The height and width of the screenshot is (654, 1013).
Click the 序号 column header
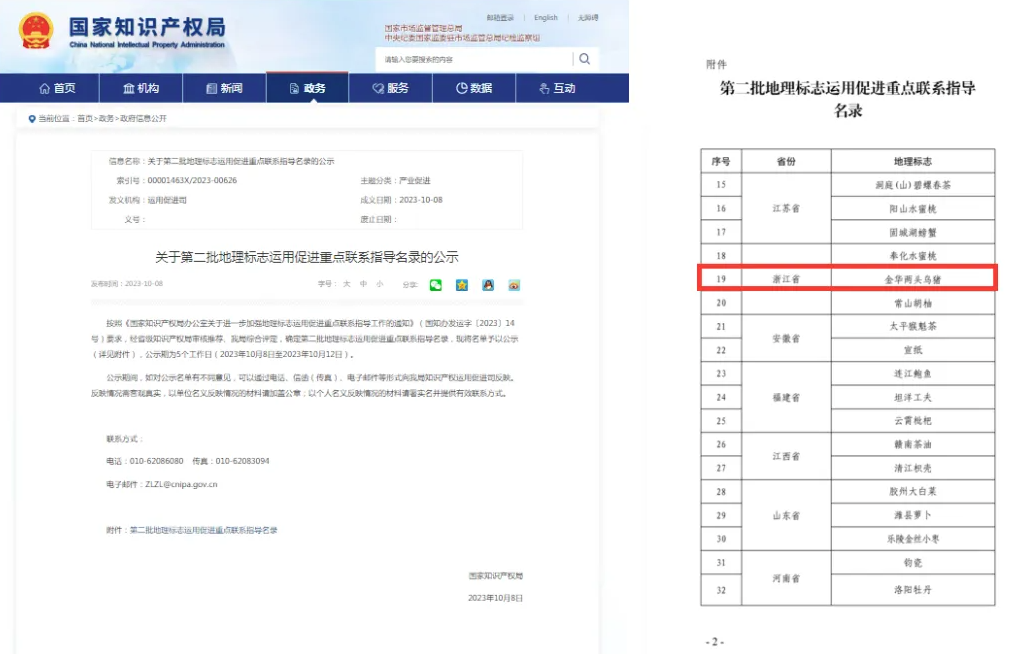721,161
